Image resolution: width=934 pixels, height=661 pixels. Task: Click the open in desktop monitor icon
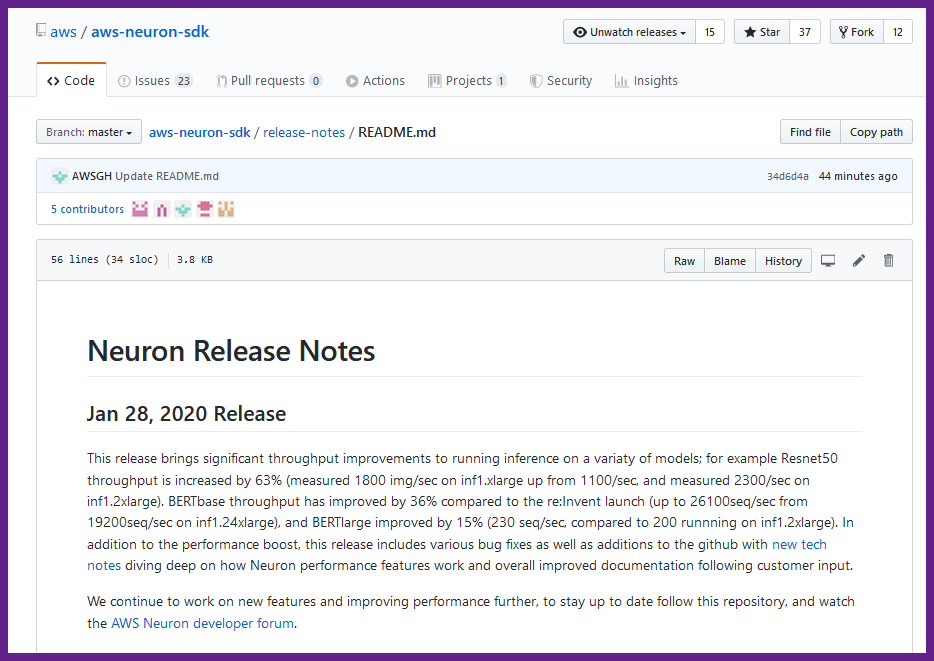[x=828, y=261]
